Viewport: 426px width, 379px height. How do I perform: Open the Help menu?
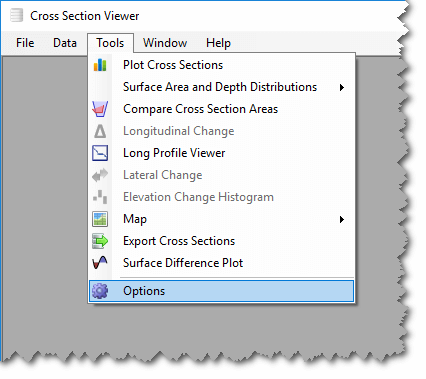tap(218, 43)
